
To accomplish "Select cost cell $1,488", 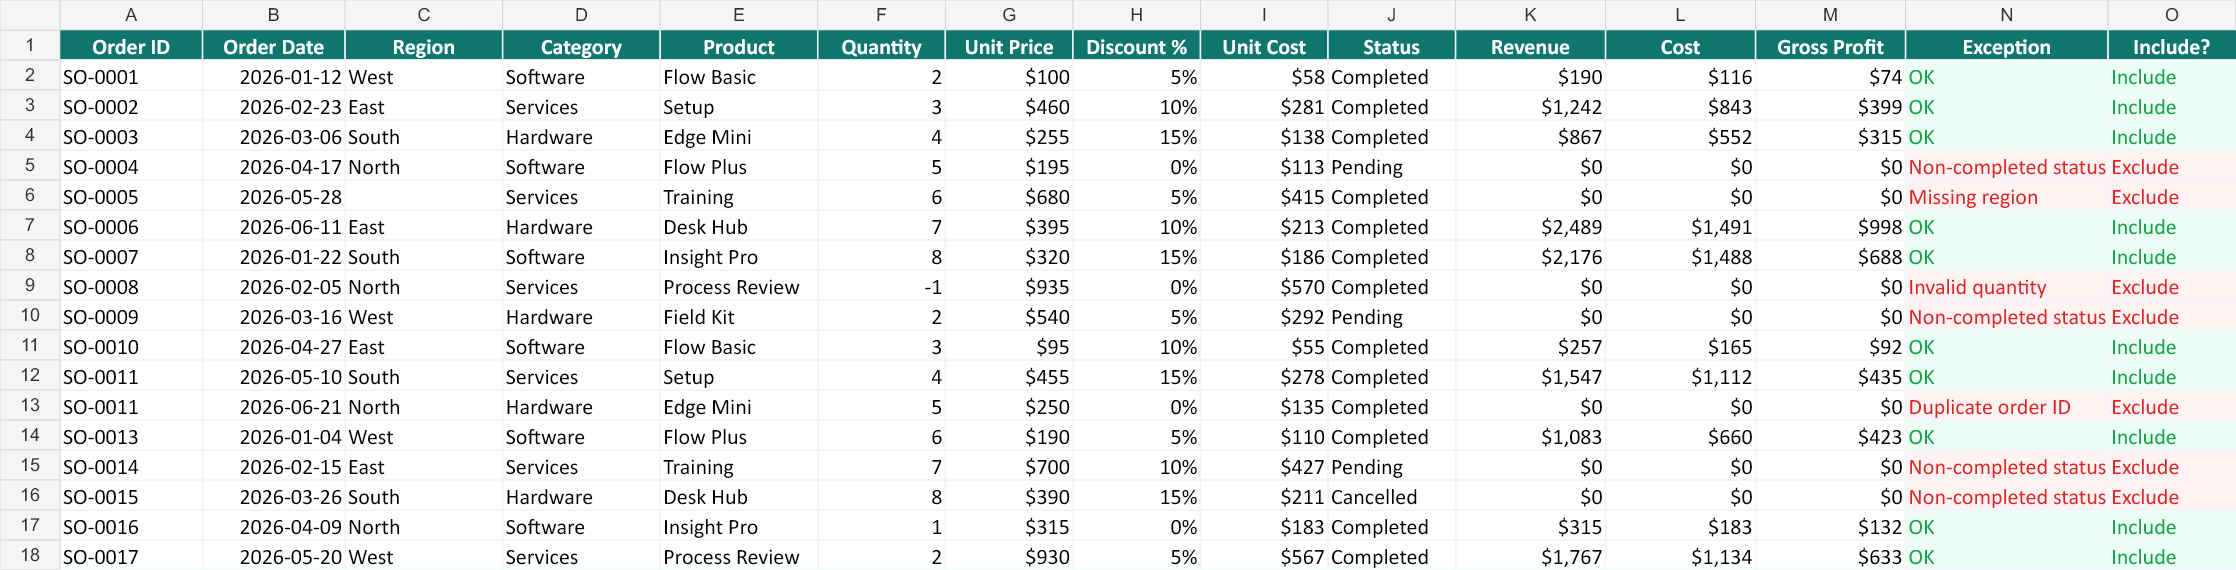I will click(x=1680, y=256).
